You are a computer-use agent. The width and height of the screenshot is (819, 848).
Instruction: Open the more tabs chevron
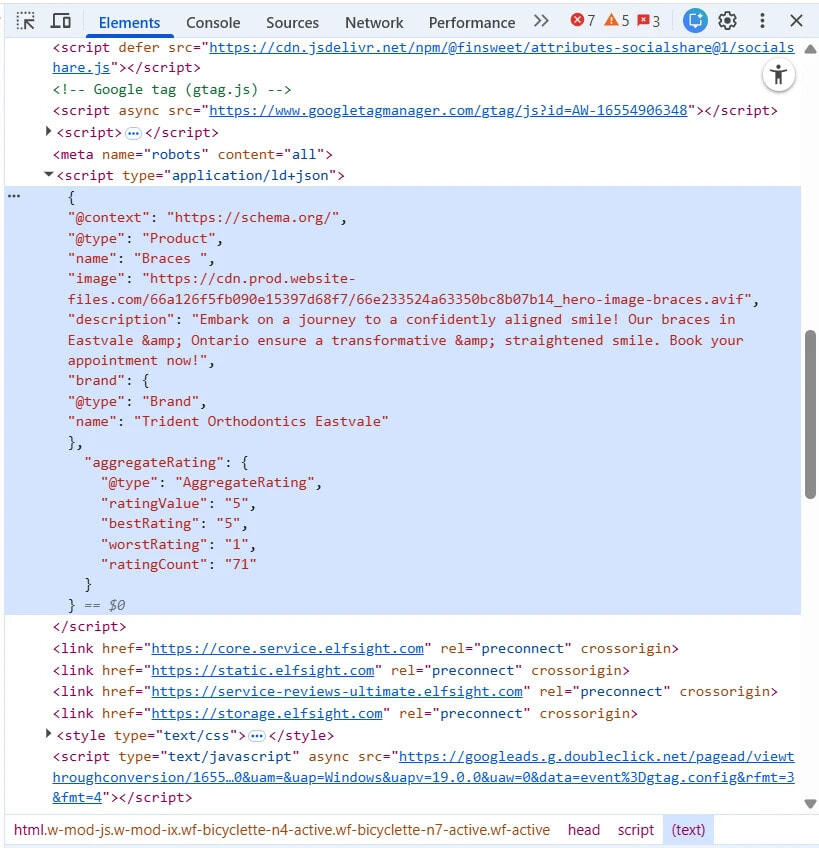tap(541, 21)
